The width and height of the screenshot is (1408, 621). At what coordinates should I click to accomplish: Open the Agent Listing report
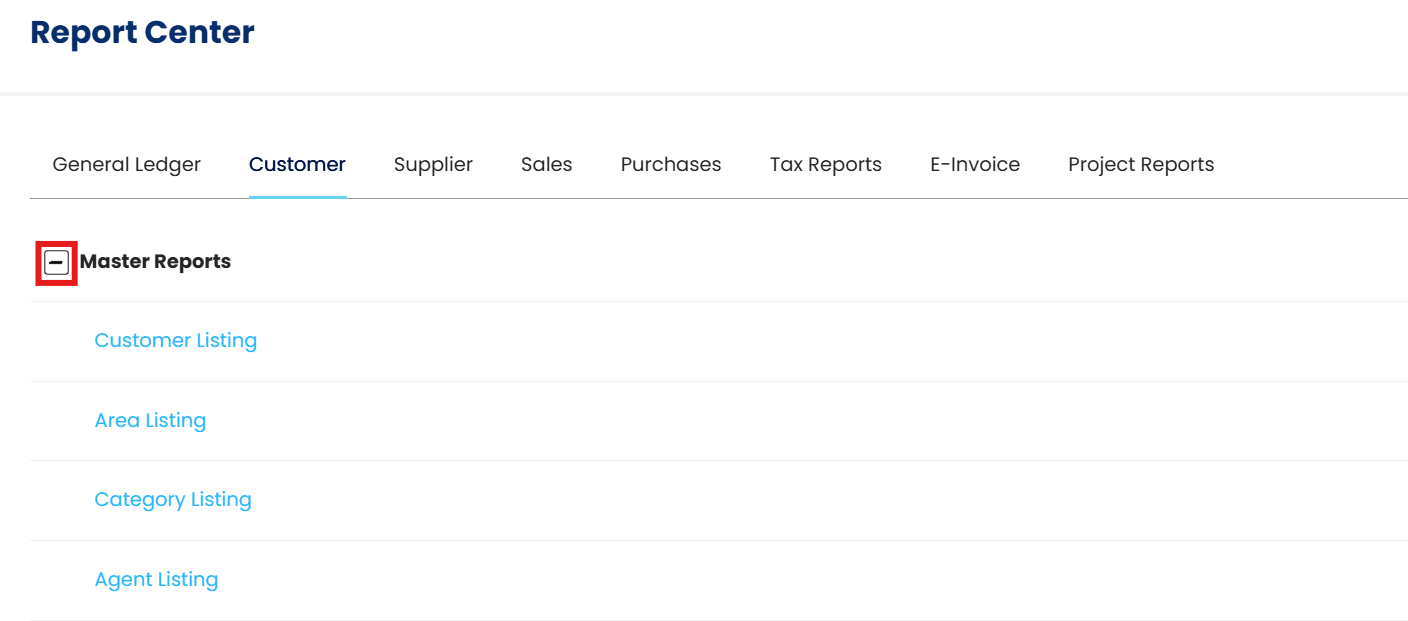click(156, 580)
